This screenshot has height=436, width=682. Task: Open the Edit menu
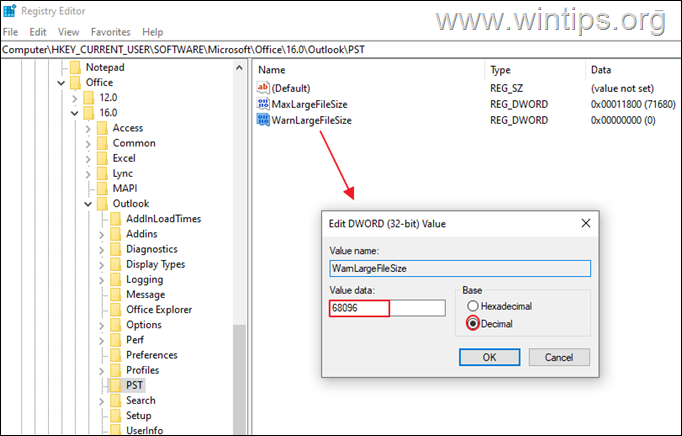coord(38,32)
